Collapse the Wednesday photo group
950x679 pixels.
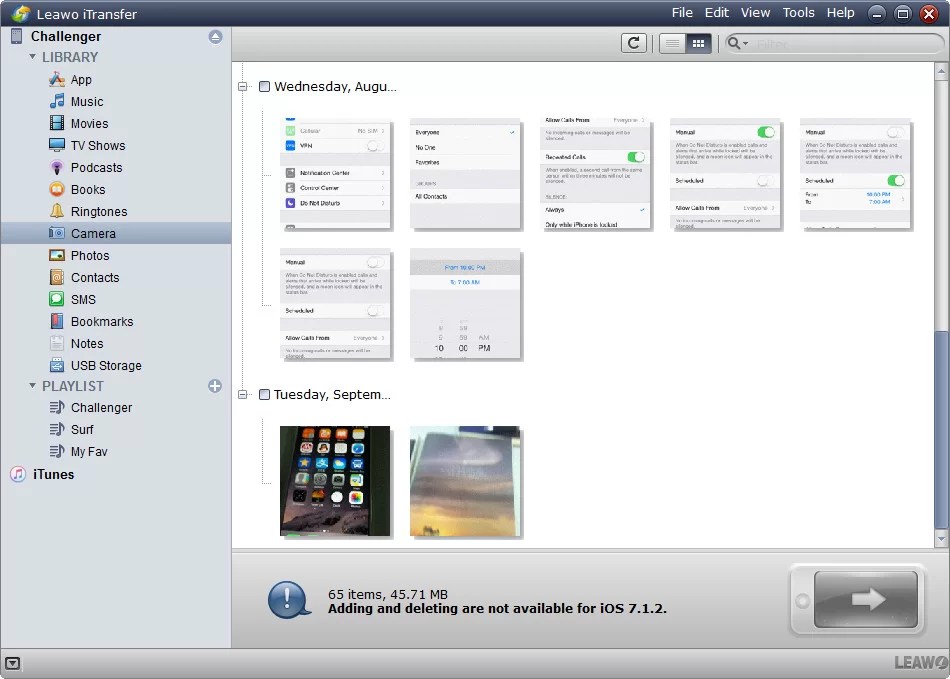pyautogui.click(x=241, y=87)
